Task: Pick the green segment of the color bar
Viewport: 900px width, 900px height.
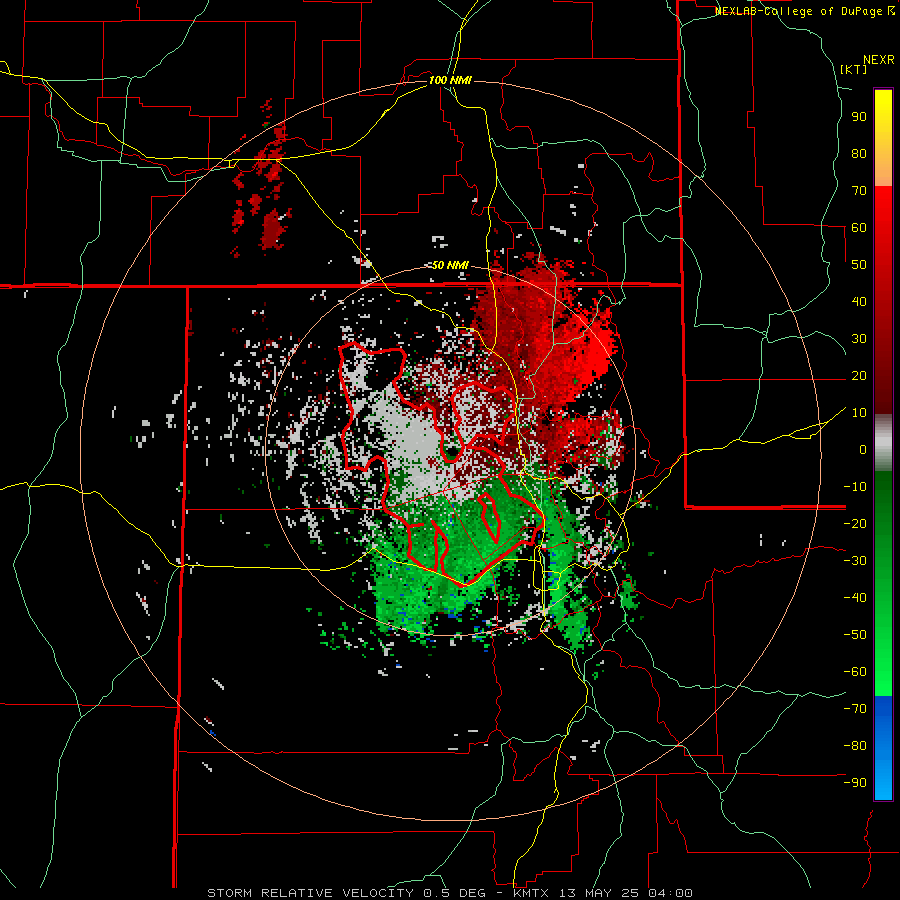Action: [883, 584]
